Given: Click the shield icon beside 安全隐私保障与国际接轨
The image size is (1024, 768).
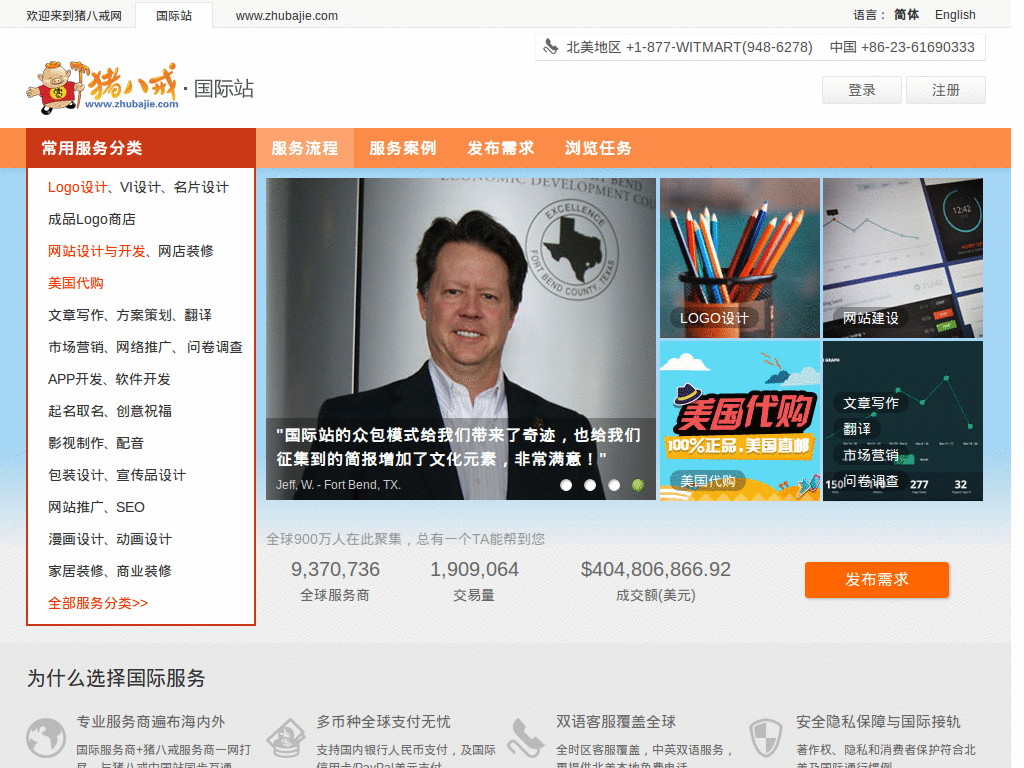Looking at the screenshot, I should pyautogui.click(x=765, y=738).
